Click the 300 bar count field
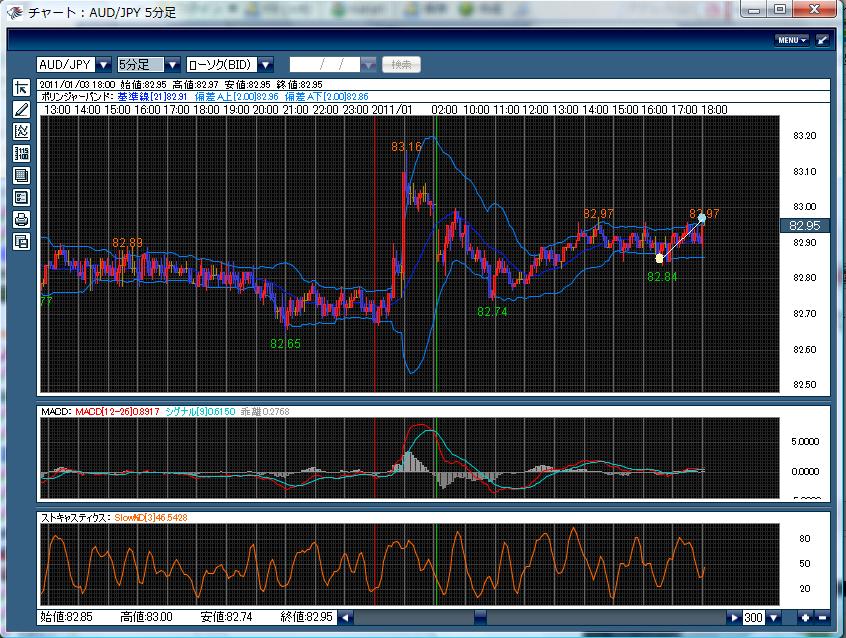 [754, 617]
